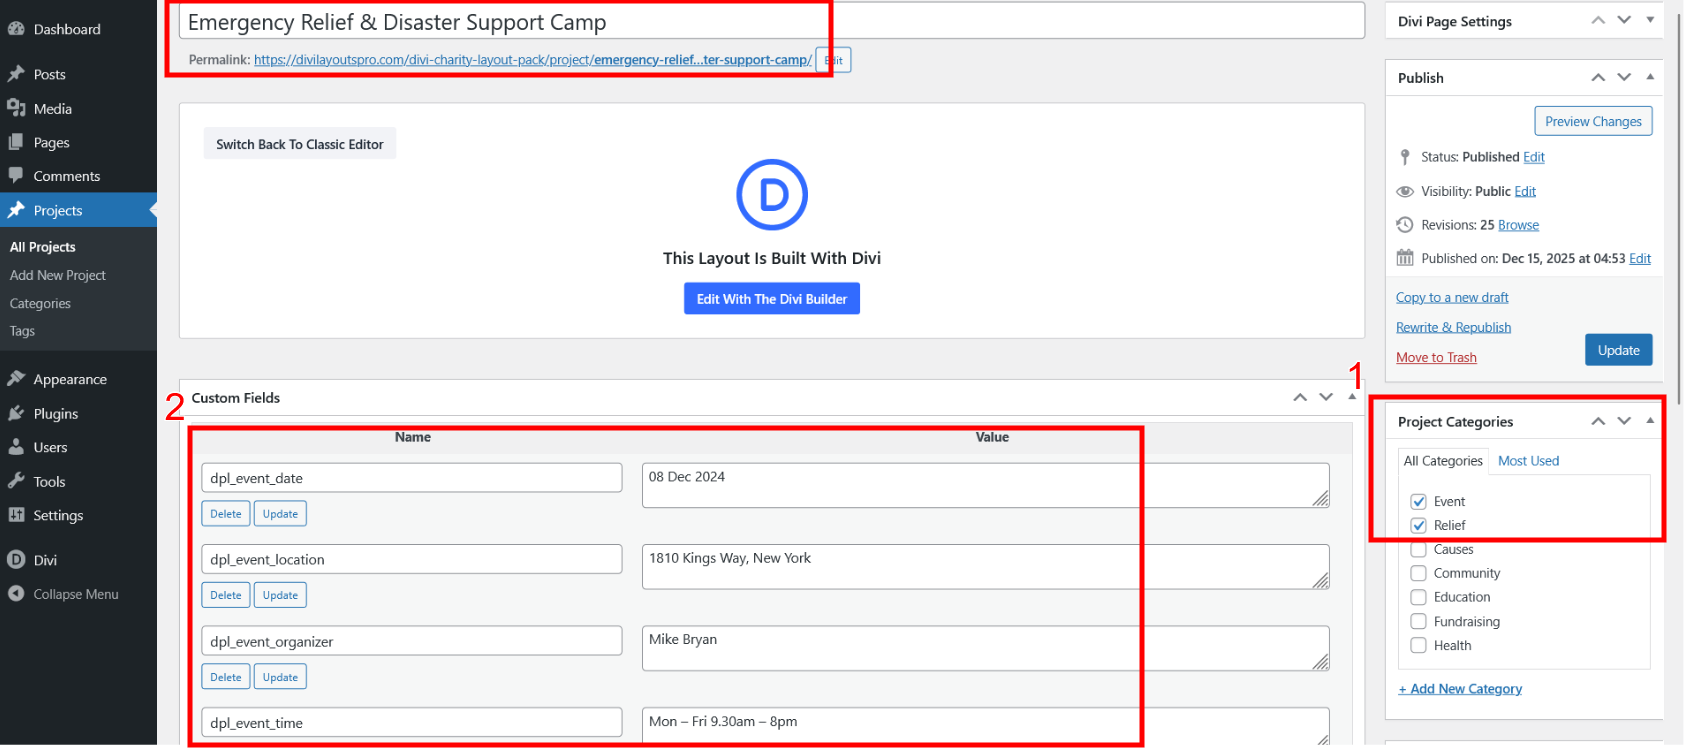Click the Users person icon

(16, 447)
